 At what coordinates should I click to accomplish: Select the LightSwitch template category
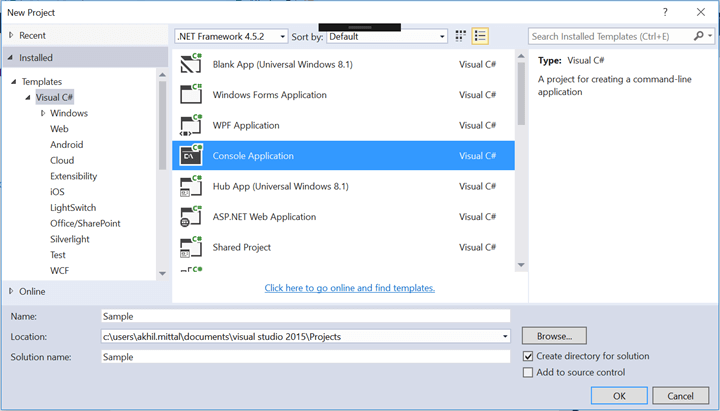(73, 208)
